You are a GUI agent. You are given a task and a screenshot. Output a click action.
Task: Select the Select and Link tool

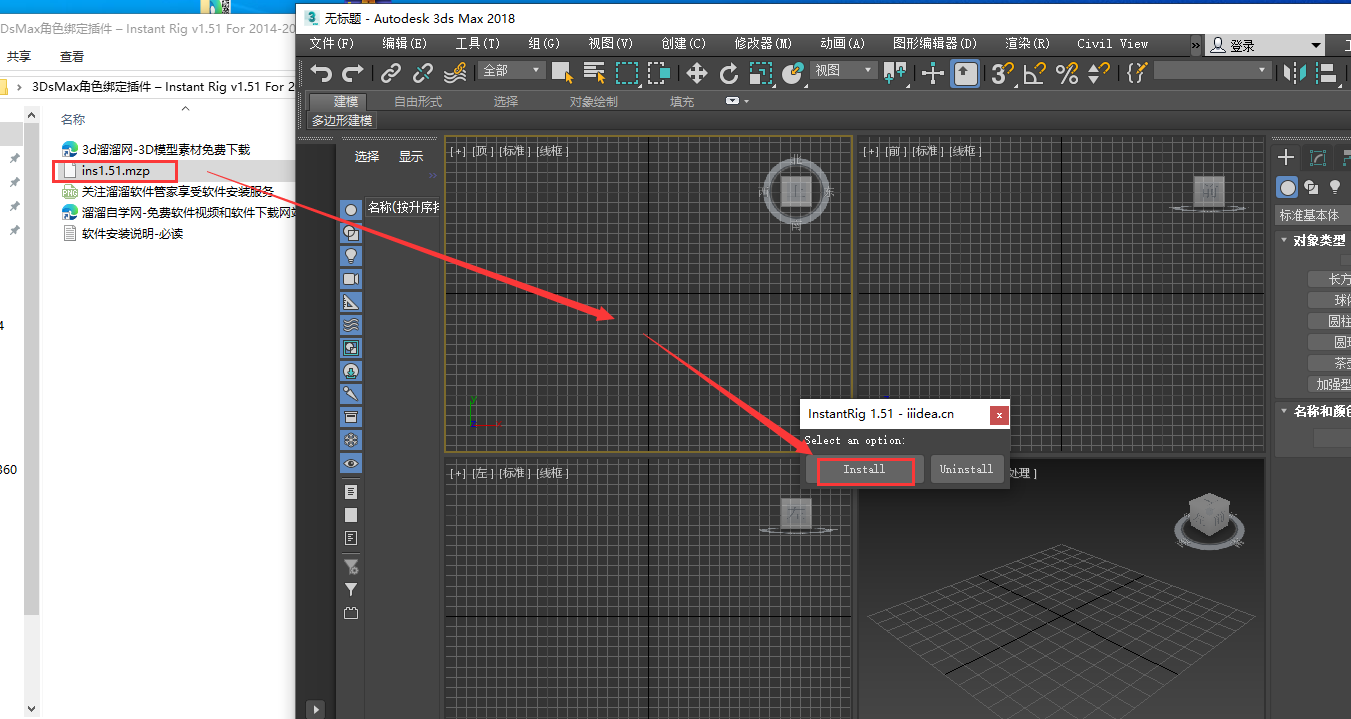pyautogui.click(x=391, y=73)
